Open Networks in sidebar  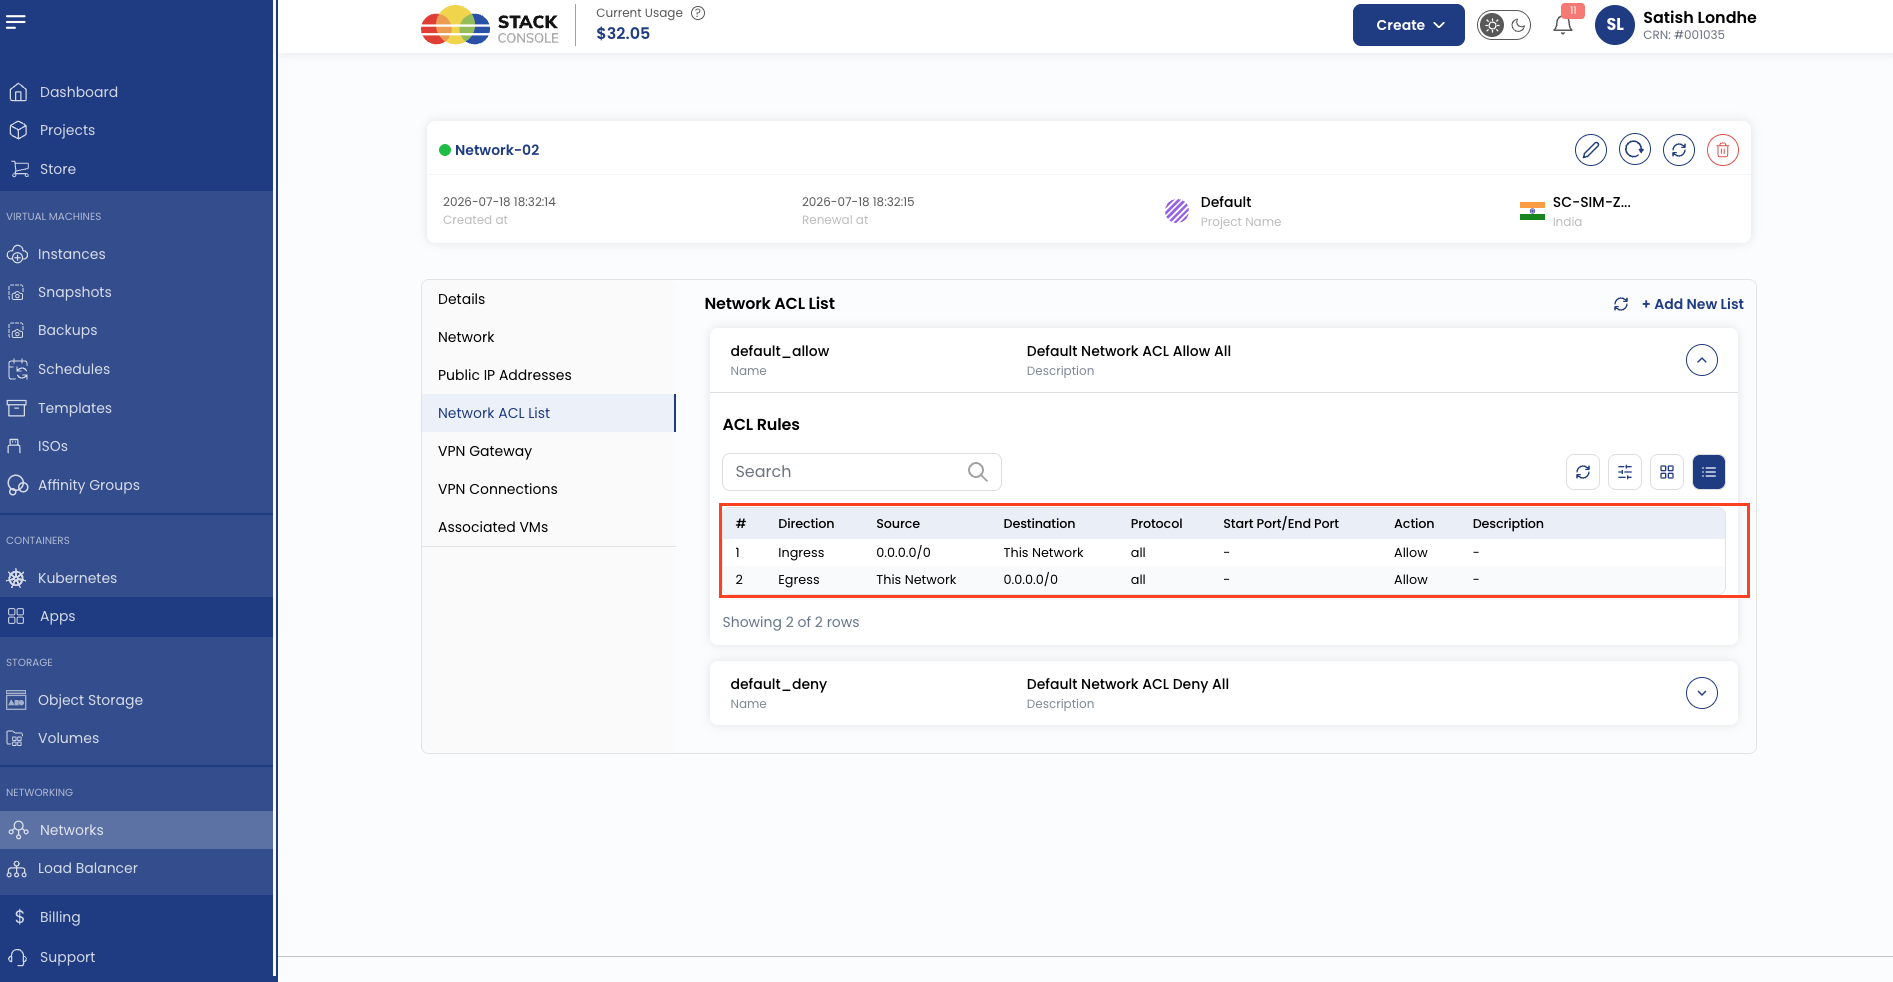point(136,830)
